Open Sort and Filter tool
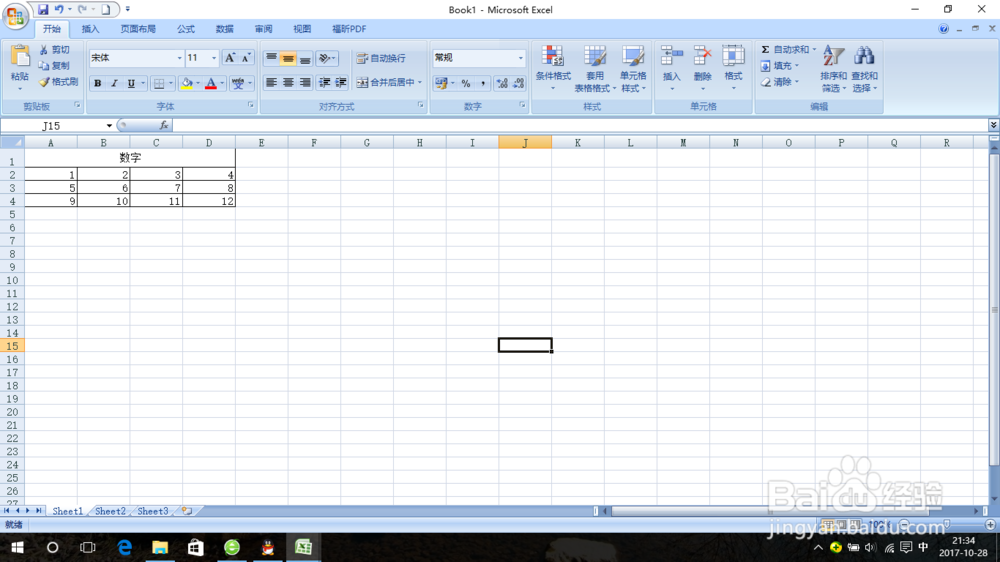 click(833, 56)
